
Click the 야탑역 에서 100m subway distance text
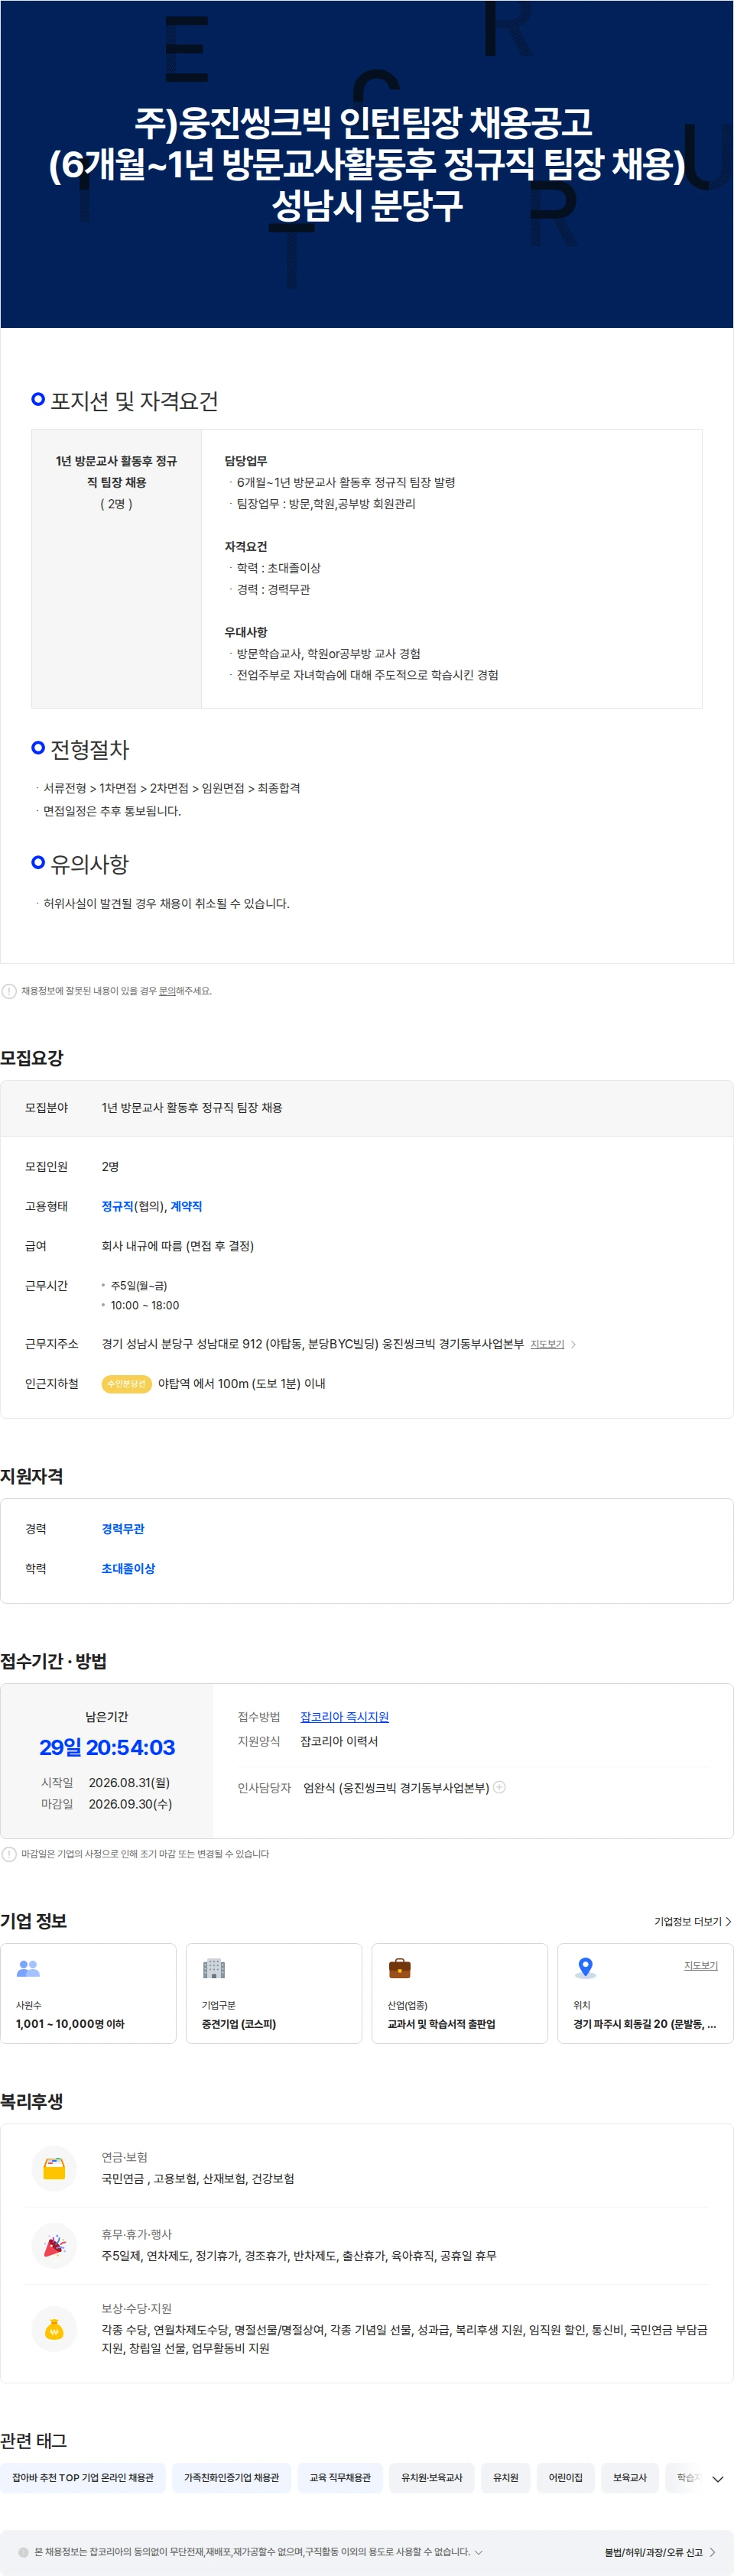[x=241, y=1384]
